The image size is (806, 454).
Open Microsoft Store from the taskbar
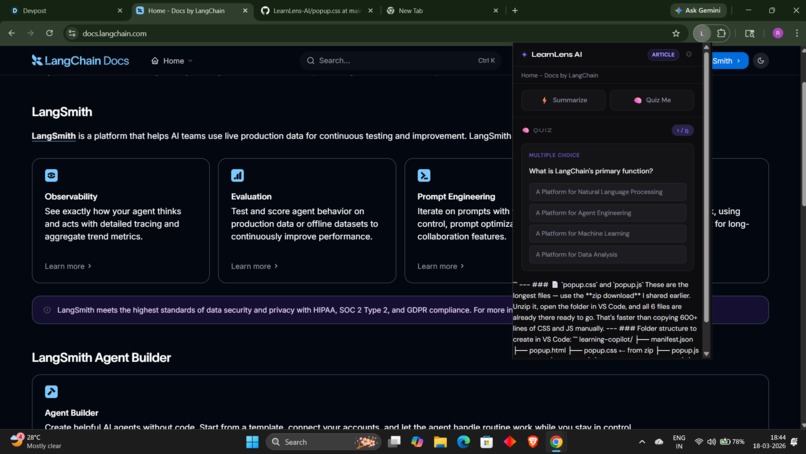pos(486,442)
